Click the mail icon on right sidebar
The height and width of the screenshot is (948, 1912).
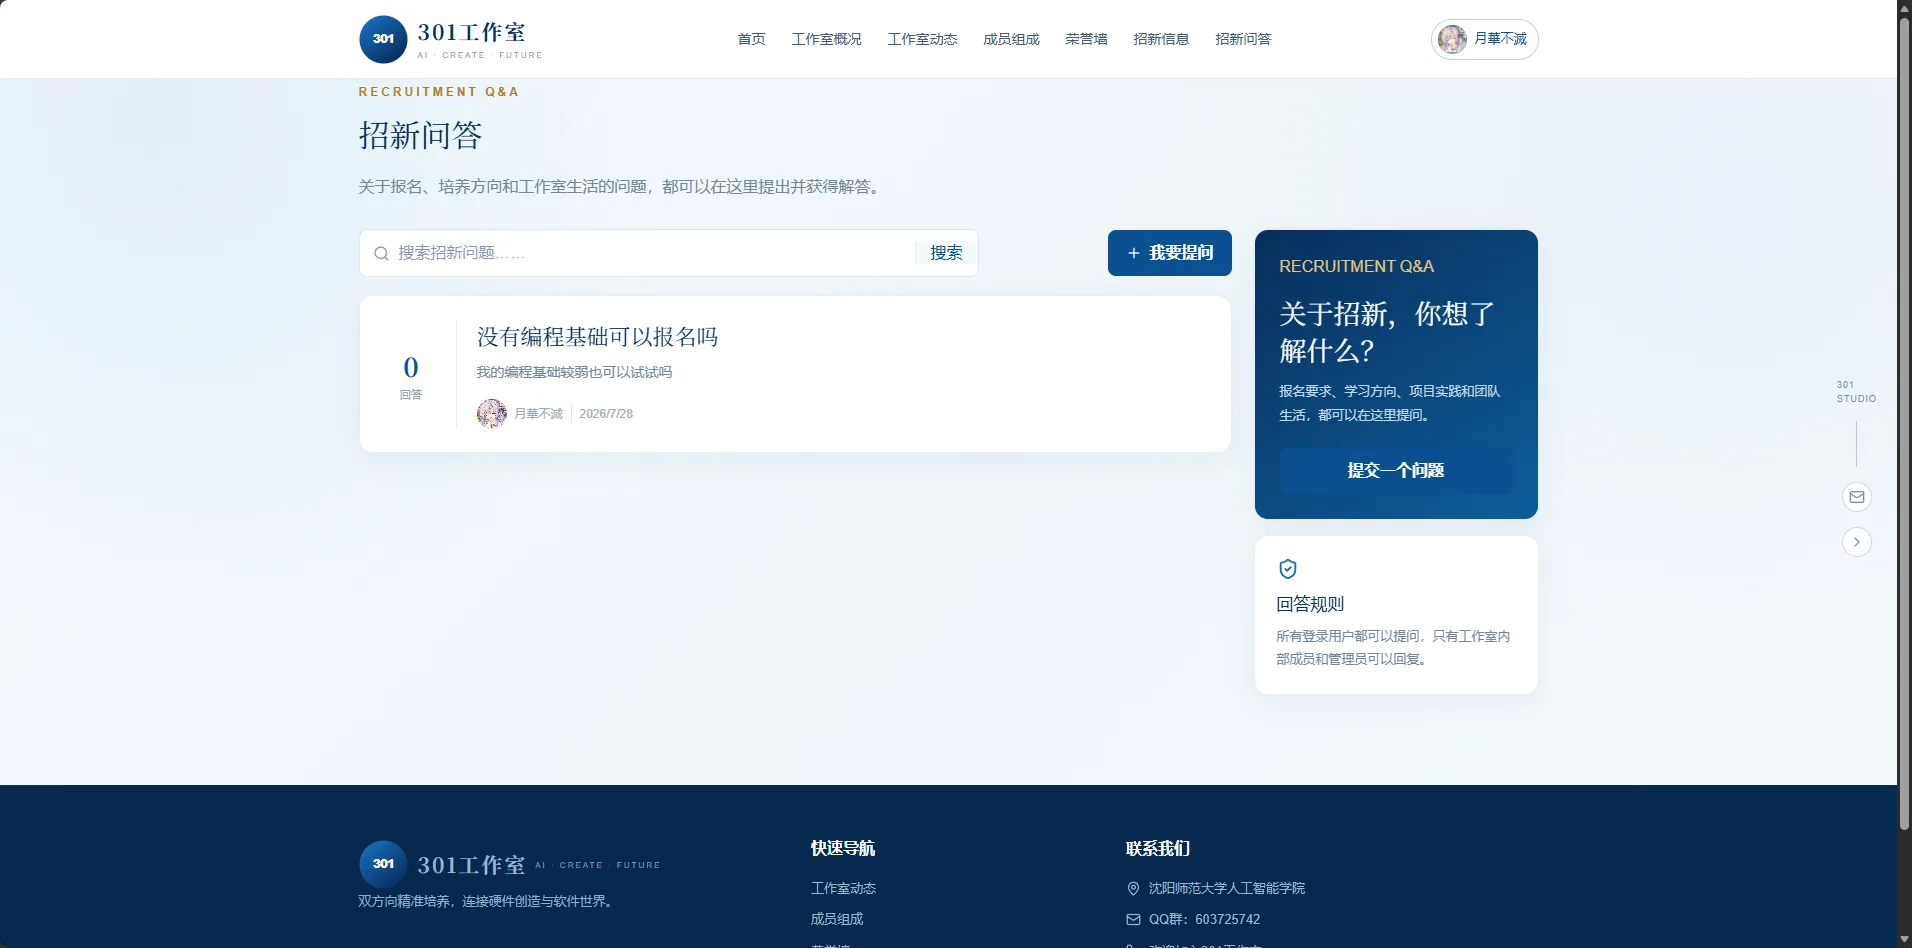1857,497
